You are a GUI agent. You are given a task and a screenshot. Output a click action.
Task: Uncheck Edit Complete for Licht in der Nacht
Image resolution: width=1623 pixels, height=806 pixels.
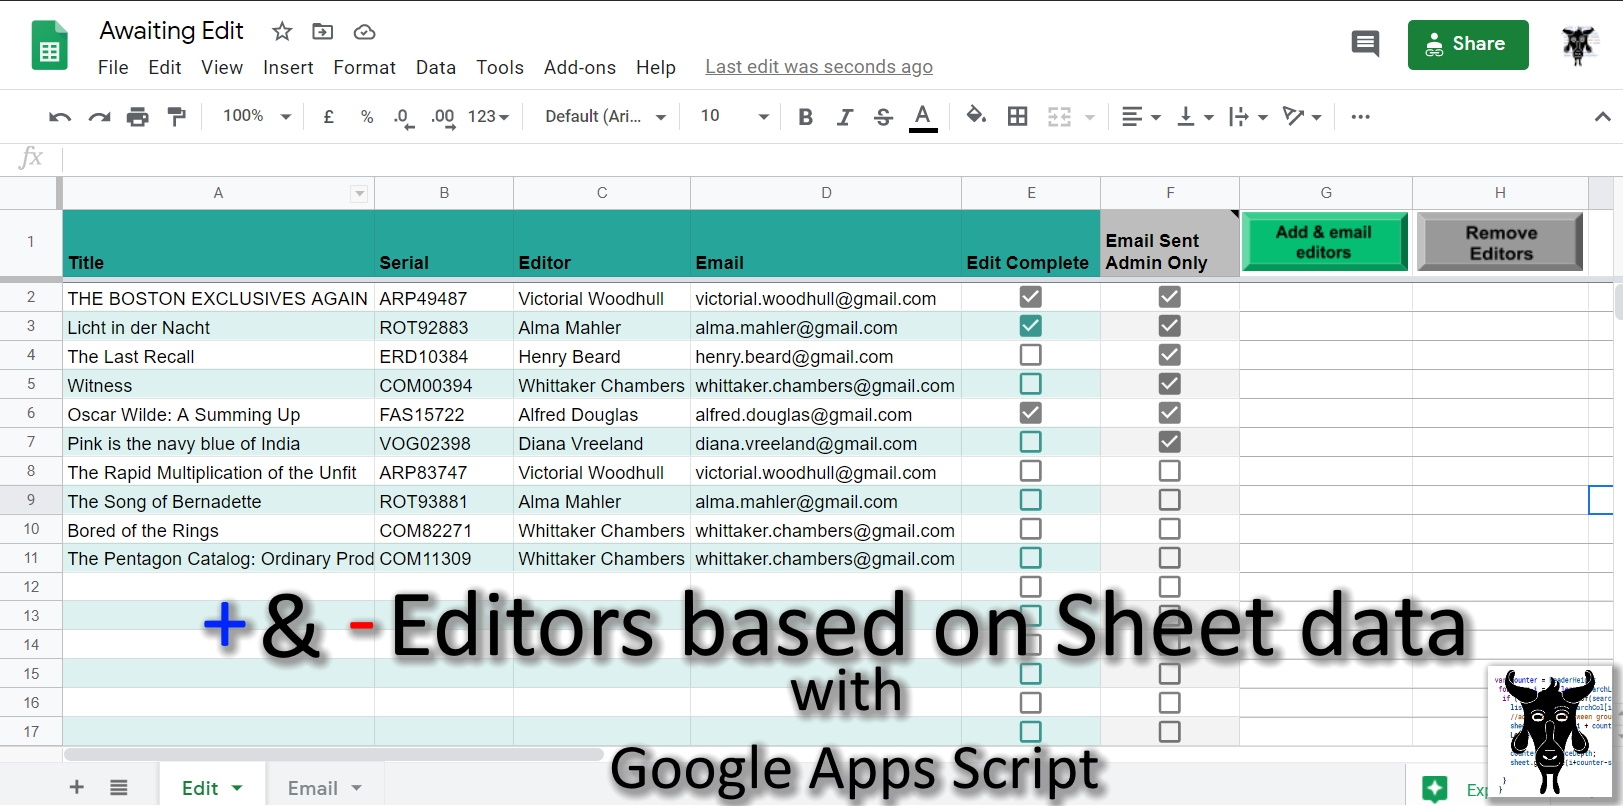[1030, 326]
